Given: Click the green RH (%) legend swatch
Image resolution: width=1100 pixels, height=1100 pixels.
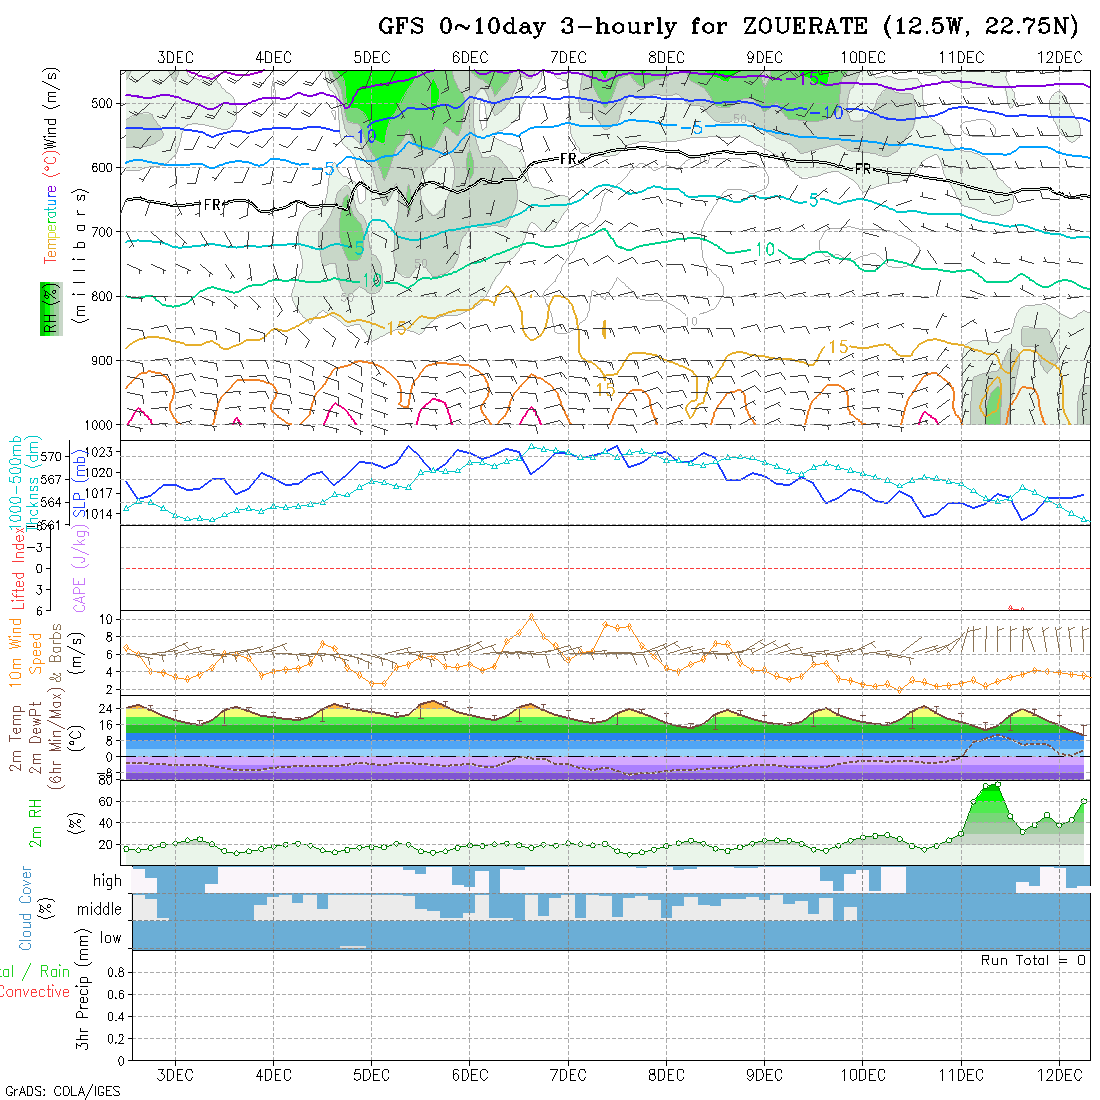Looking at the screenshot, I should pyautogui.click(x=51, y=309).
